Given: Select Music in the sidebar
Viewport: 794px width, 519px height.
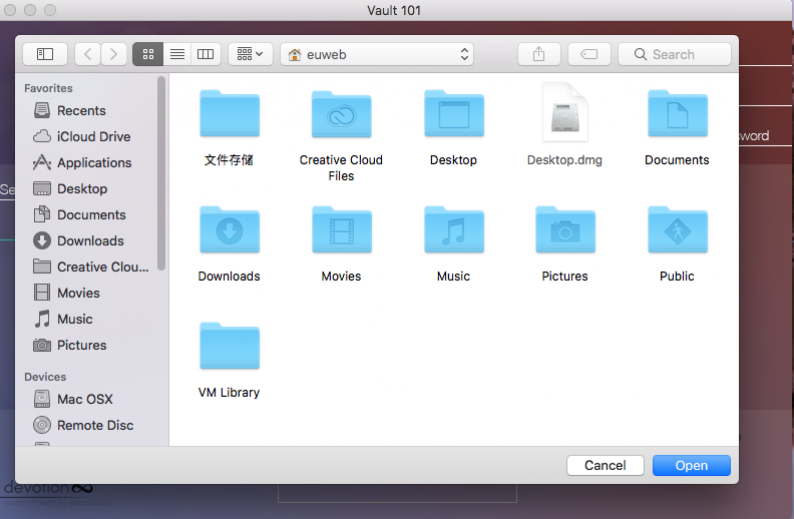Looking at the screenshot, I should tap(90, 319).
